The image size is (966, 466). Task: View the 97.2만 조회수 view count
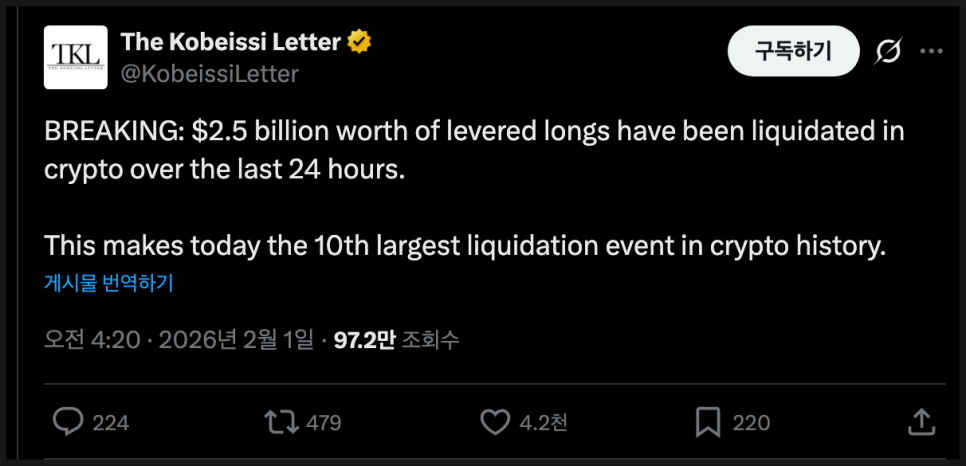tap(396, 340)
